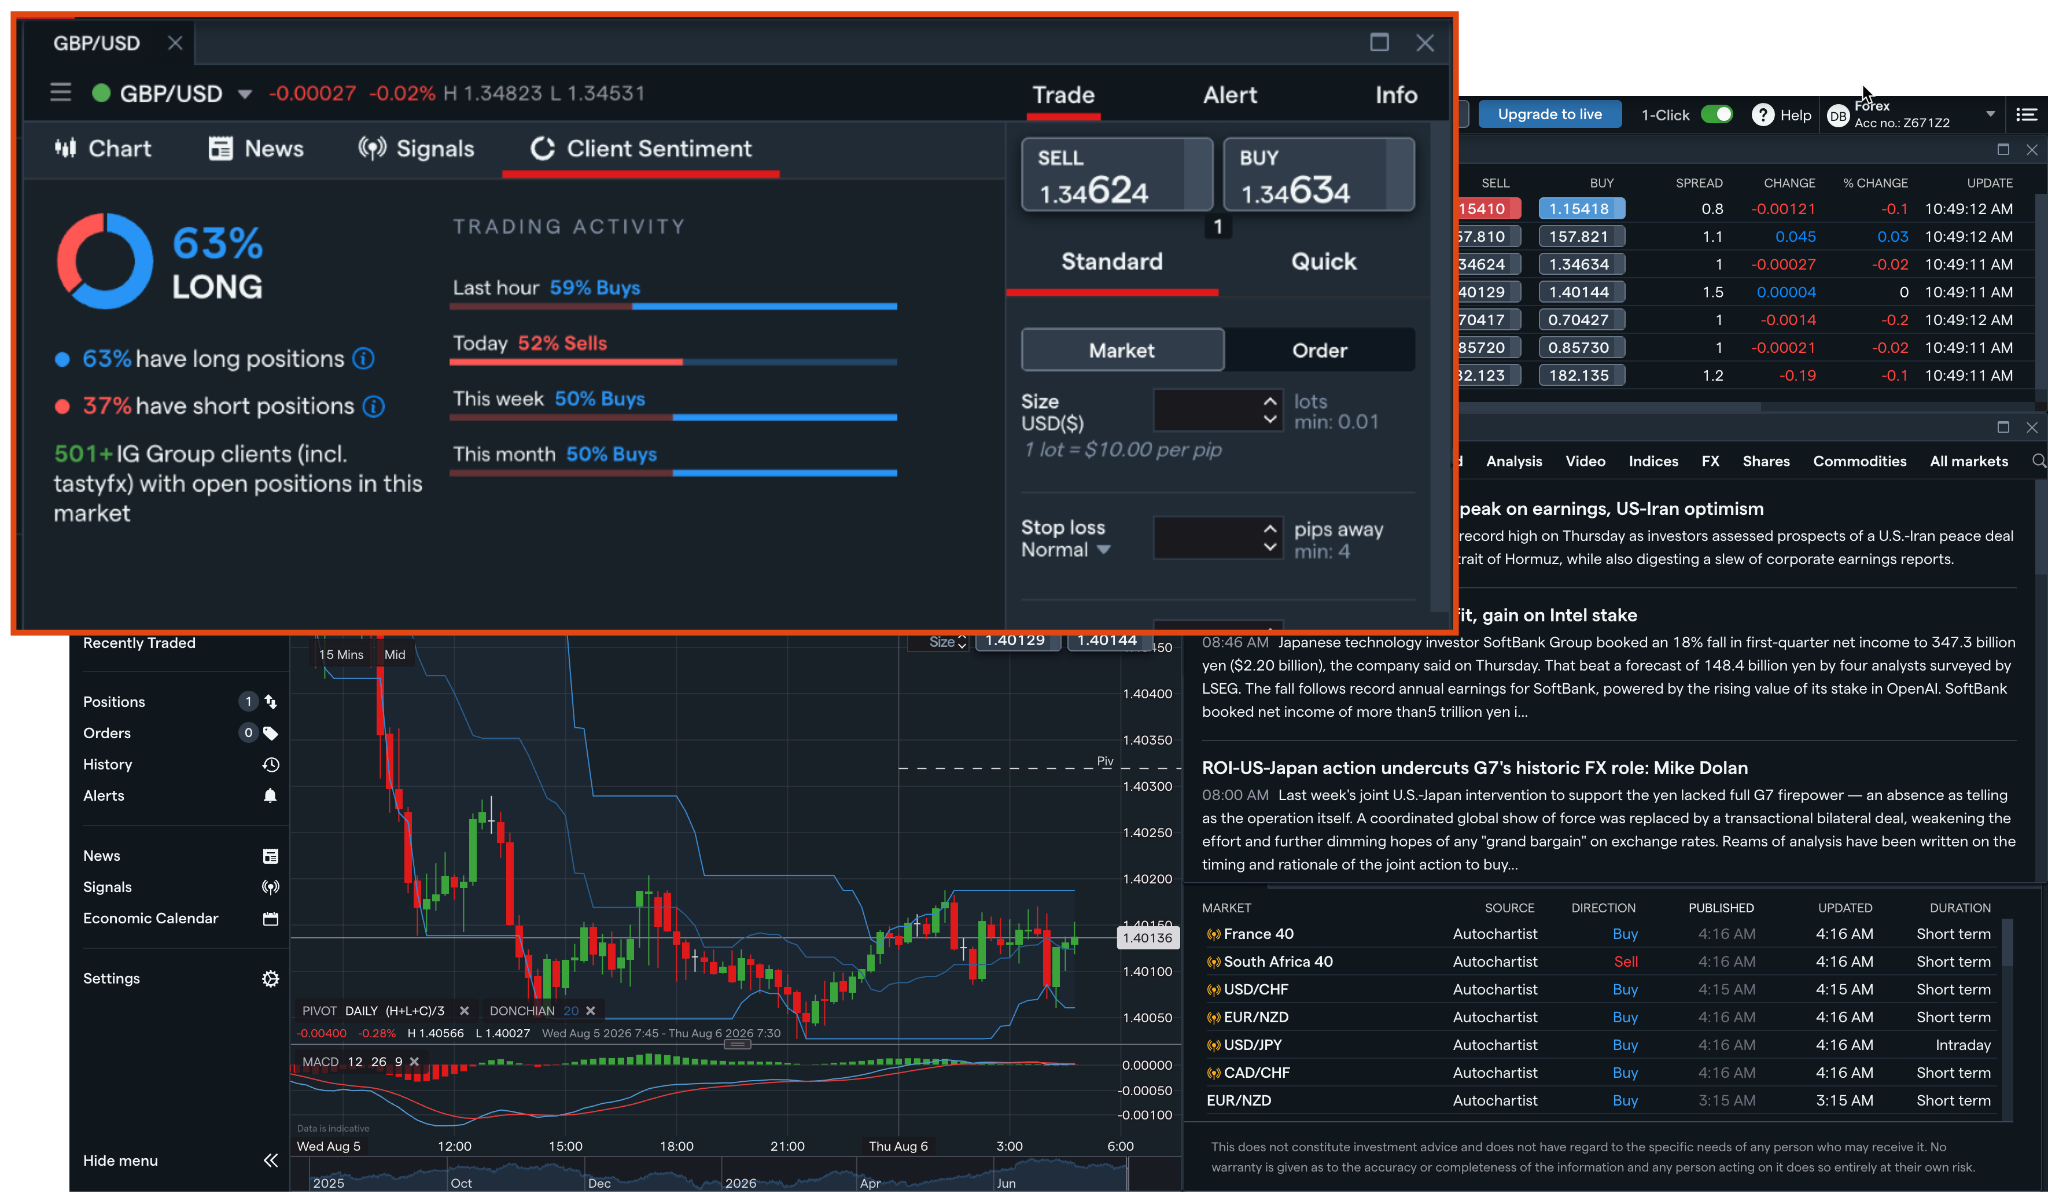The image size is (2048, 1192).
Task: Open the list view icon beside account
Action: [x=2026, y=115]
